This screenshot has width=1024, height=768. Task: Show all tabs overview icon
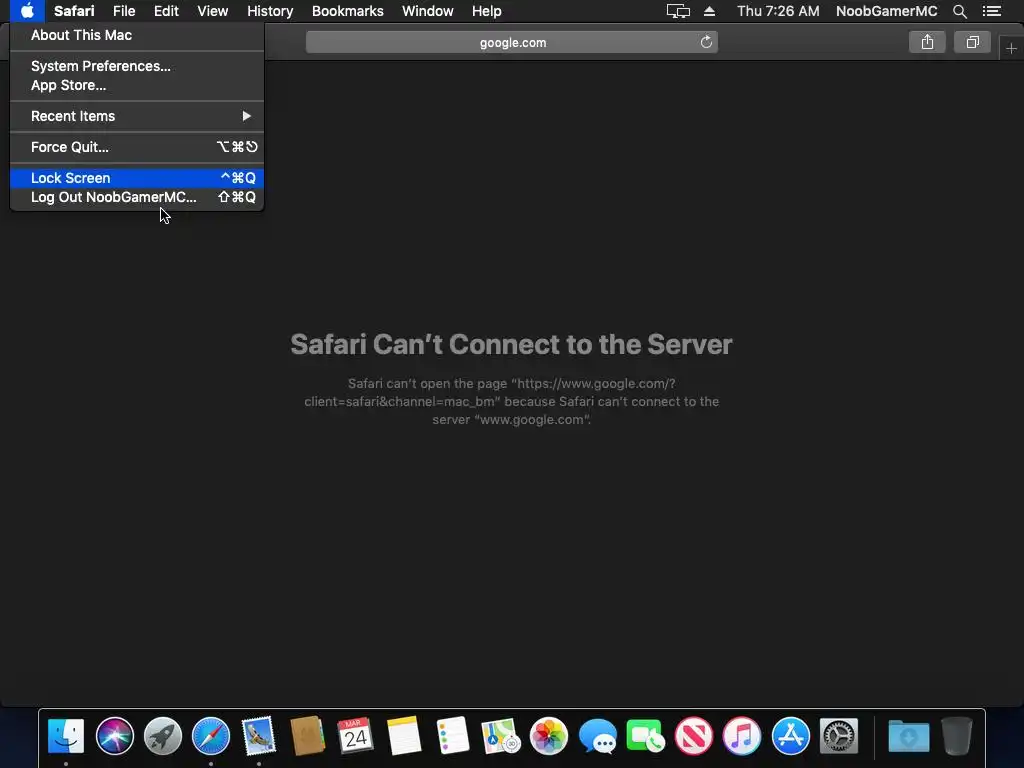click(x=972, y=42)
